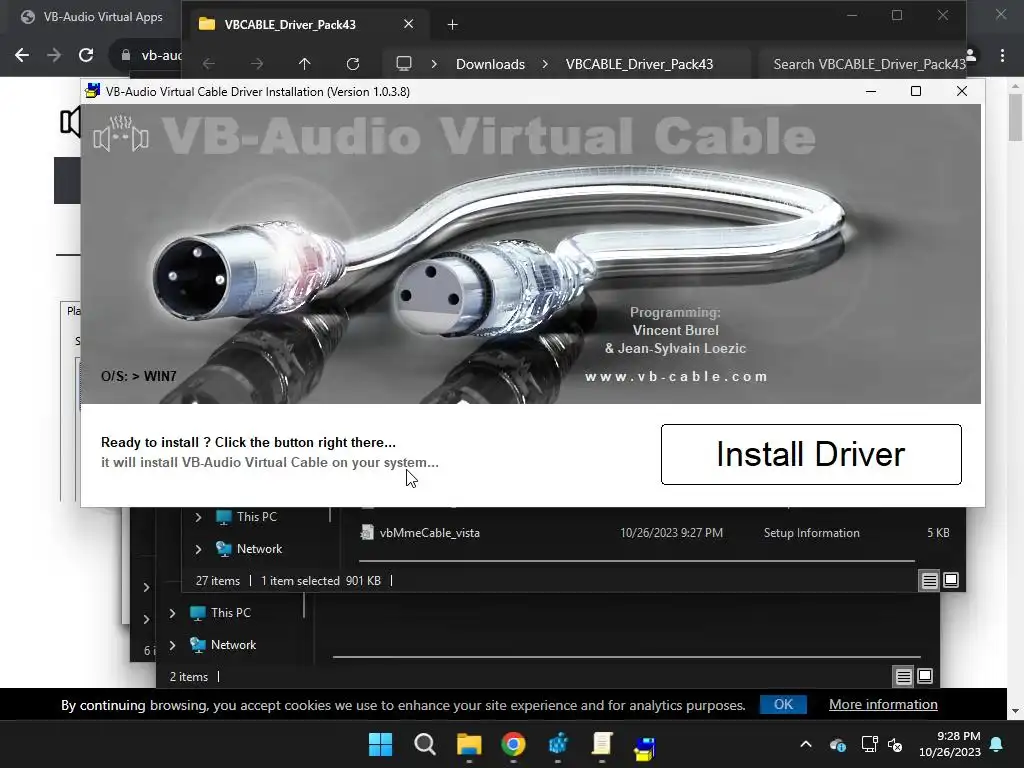Click VBCABLE_Driver_Pack43 in the breadcrumb path
Image resolution: width=1024 pixels, height=768 pixels.
tap(639, 64)
